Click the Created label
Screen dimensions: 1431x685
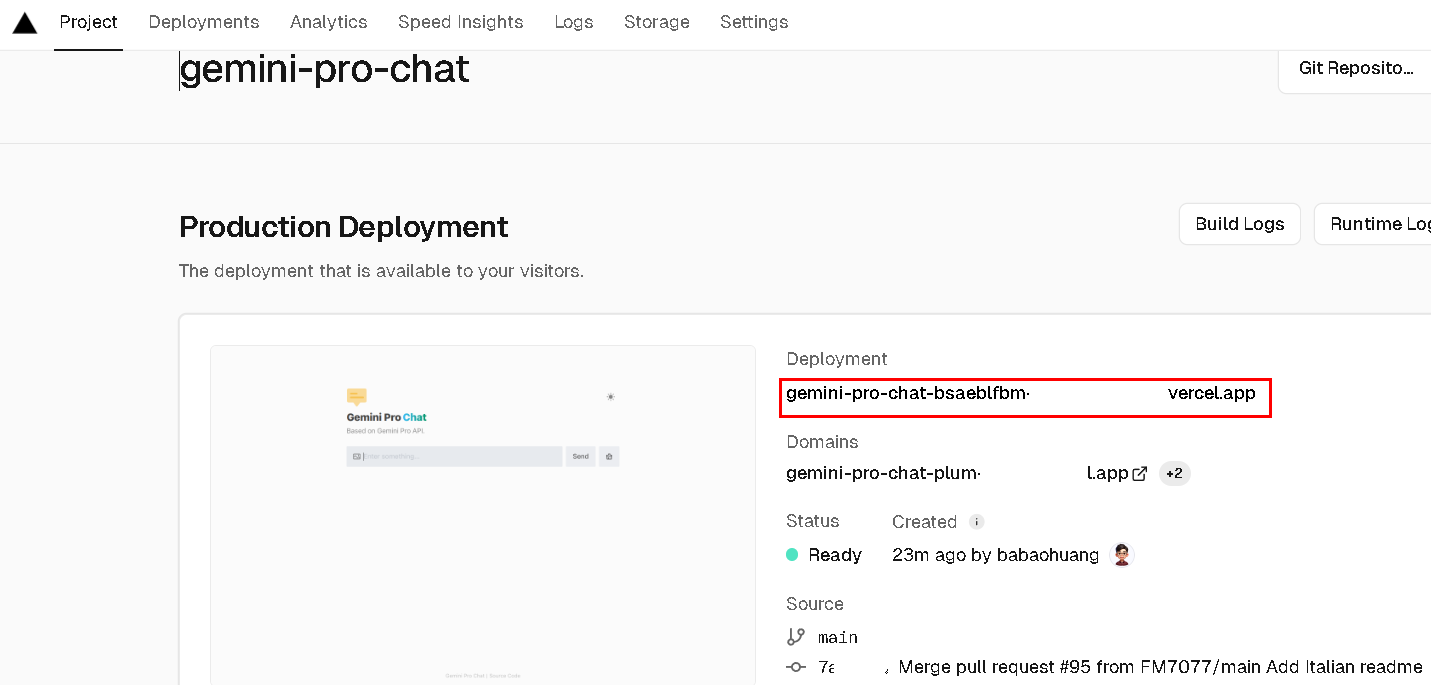(x=924, y=522)
